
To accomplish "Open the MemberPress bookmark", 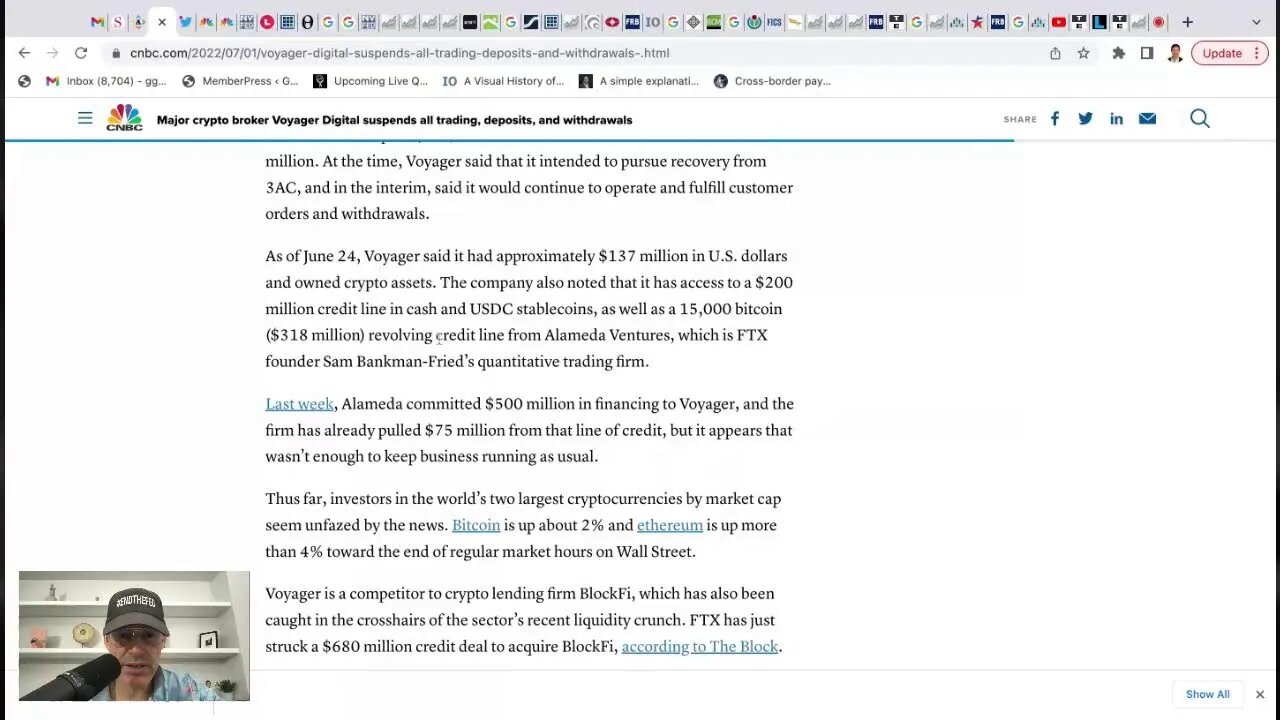I will pos(240,81).
